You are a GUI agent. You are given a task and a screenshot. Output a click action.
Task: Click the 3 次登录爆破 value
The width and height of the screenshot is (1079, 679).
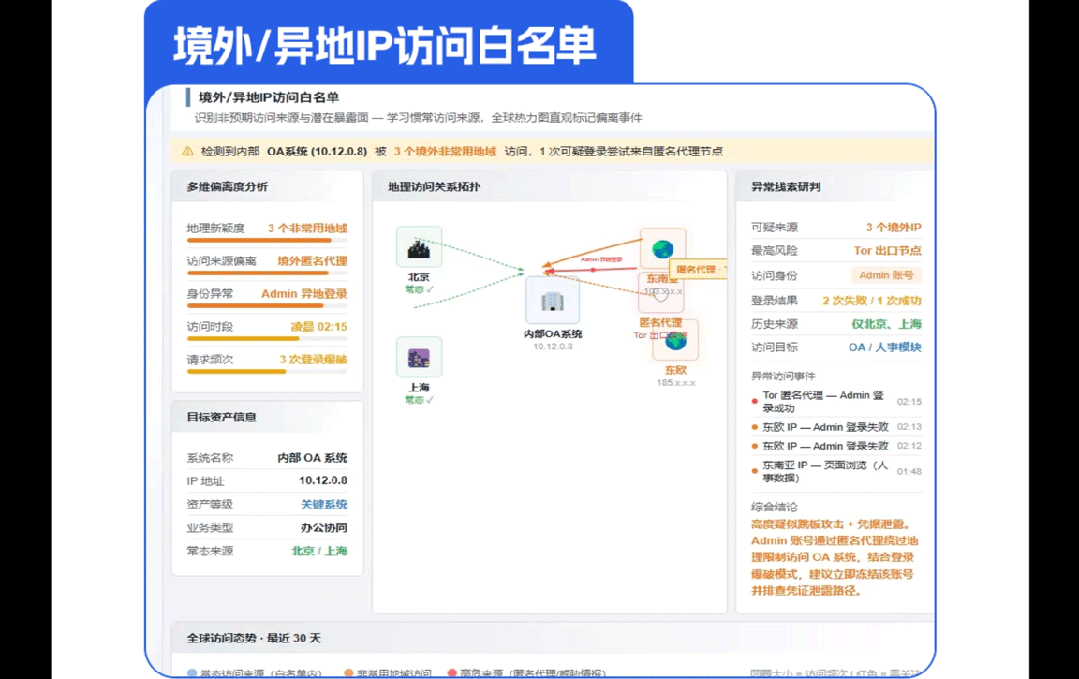(313, 359)
